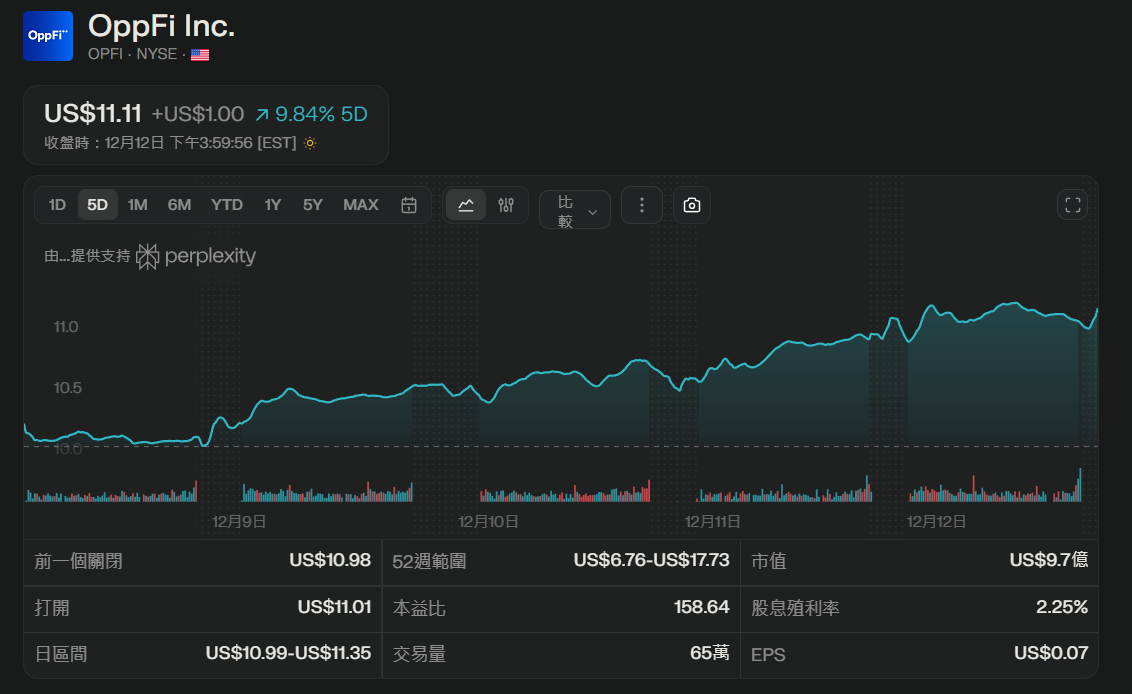This screenshot has width=1132, height=694.
Task: Click the 前一個關閉 label
Action: (x=79, y=561)
